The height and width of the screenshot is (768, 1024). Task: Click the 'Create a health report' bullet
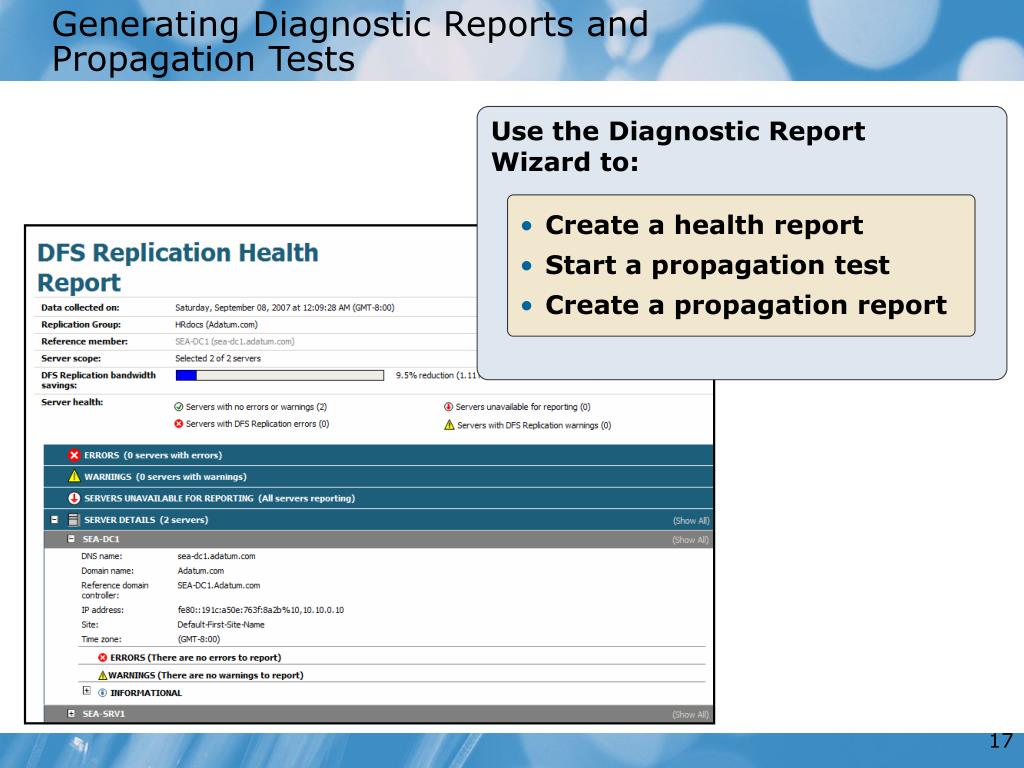(x=703, y=225)
